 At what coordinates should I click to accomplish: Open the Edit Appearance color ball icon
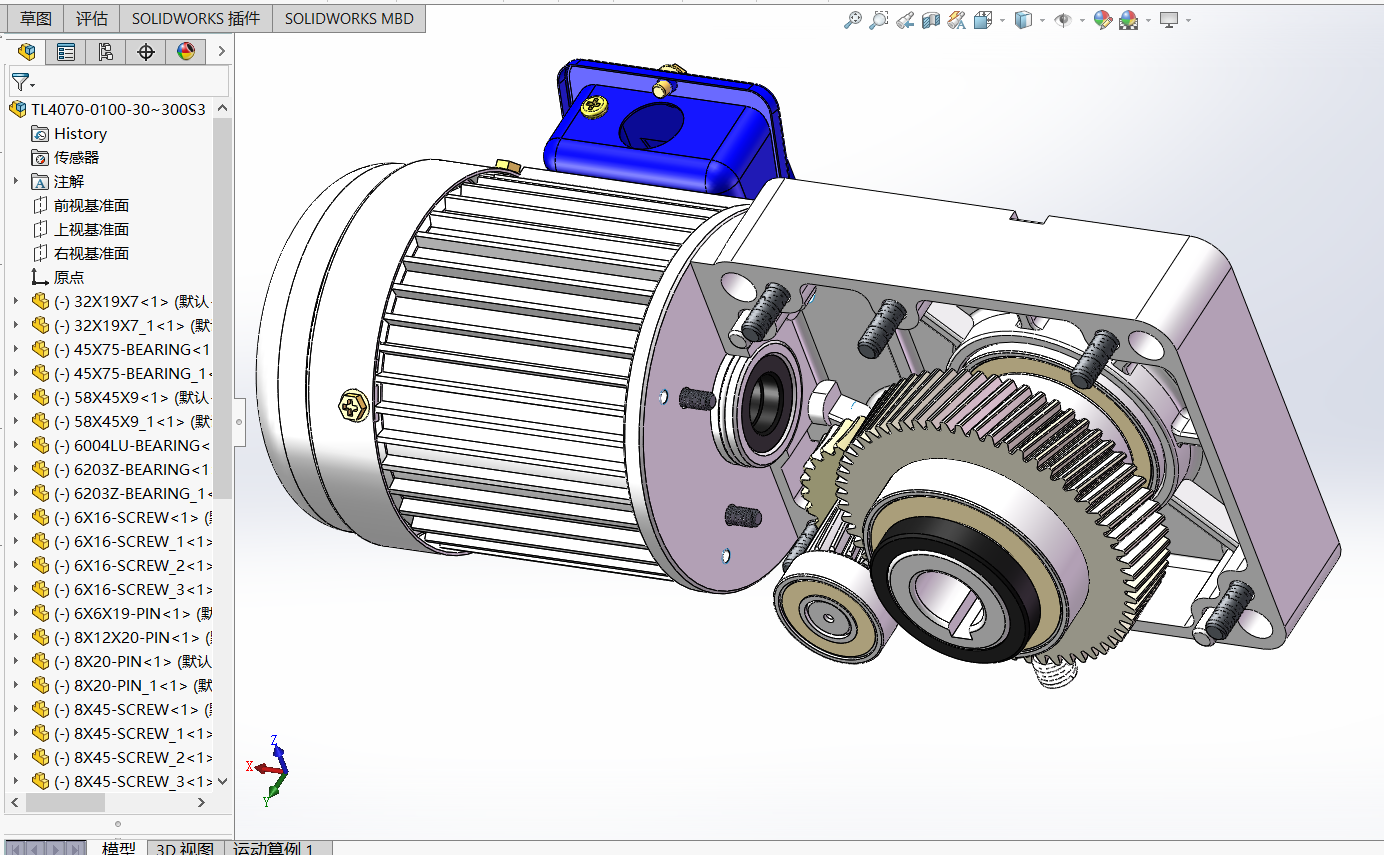pyautogui.click(x=1103, y=19)
